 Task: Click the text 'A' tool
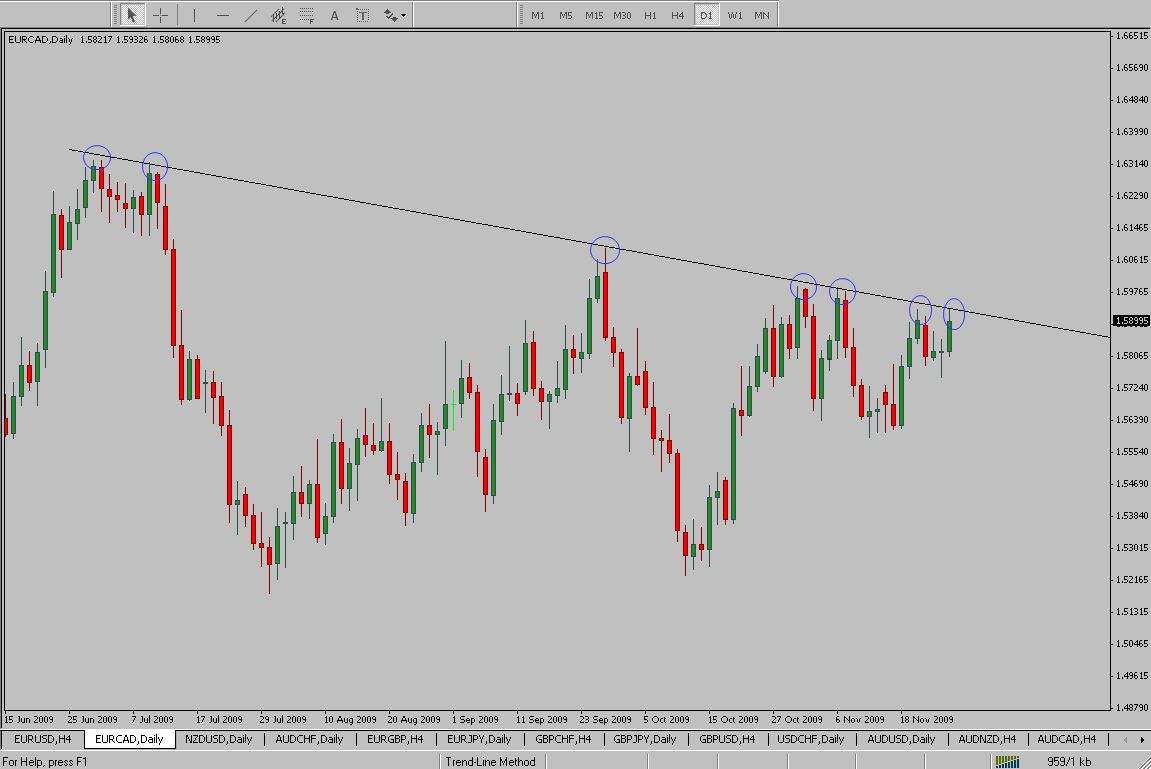click(x=334, y=15)
